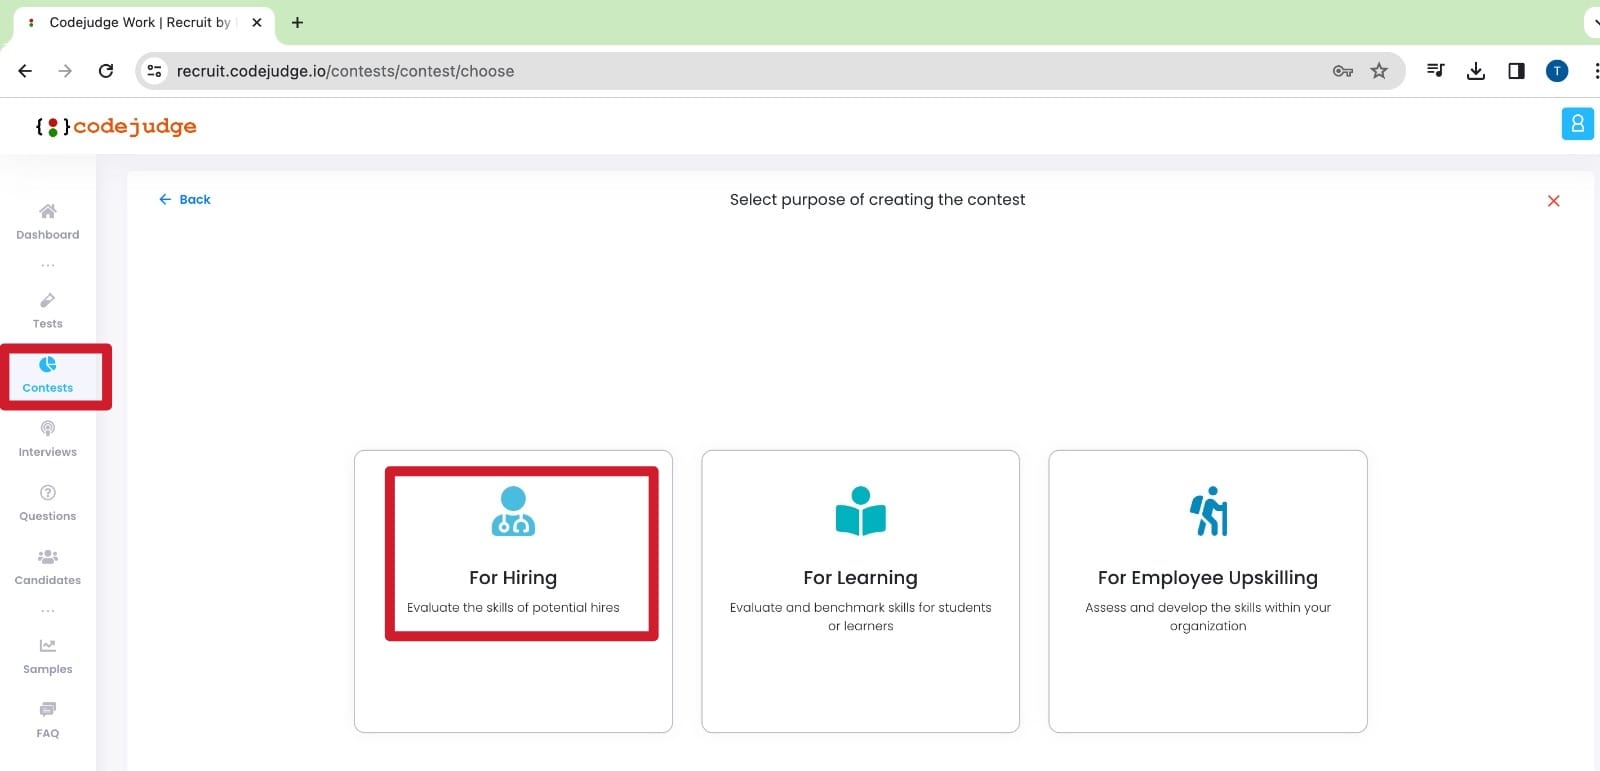Open the Tests sidebar section

point(47,311)
